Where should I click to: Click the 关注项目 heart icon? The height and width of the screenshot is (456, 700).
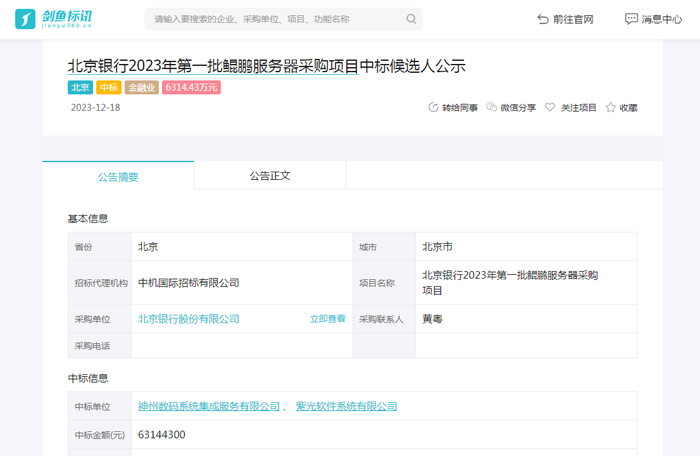(550, 107)
